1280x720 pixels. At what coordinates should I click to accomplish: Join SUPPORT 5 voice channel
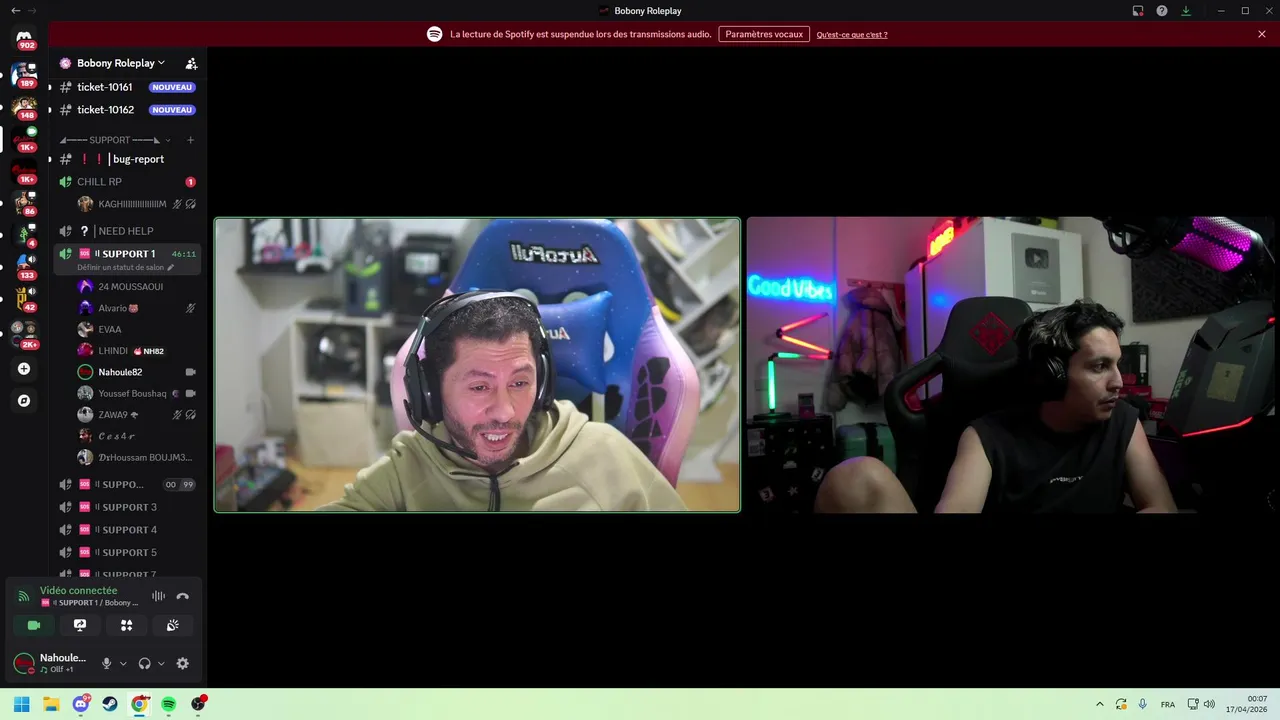coord(127,552)
